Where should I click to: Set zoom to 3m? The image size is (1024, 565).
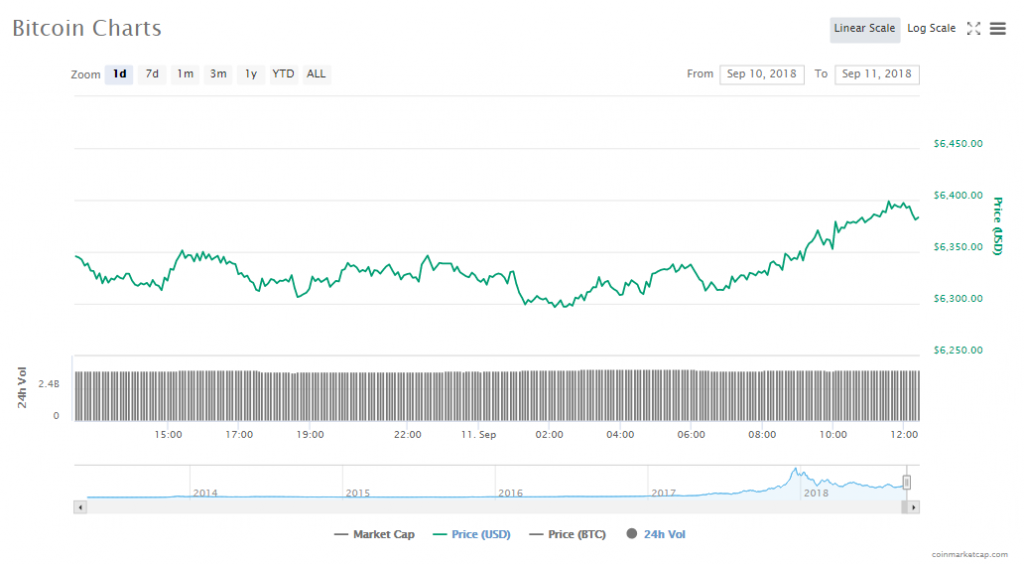pos(218,74)
